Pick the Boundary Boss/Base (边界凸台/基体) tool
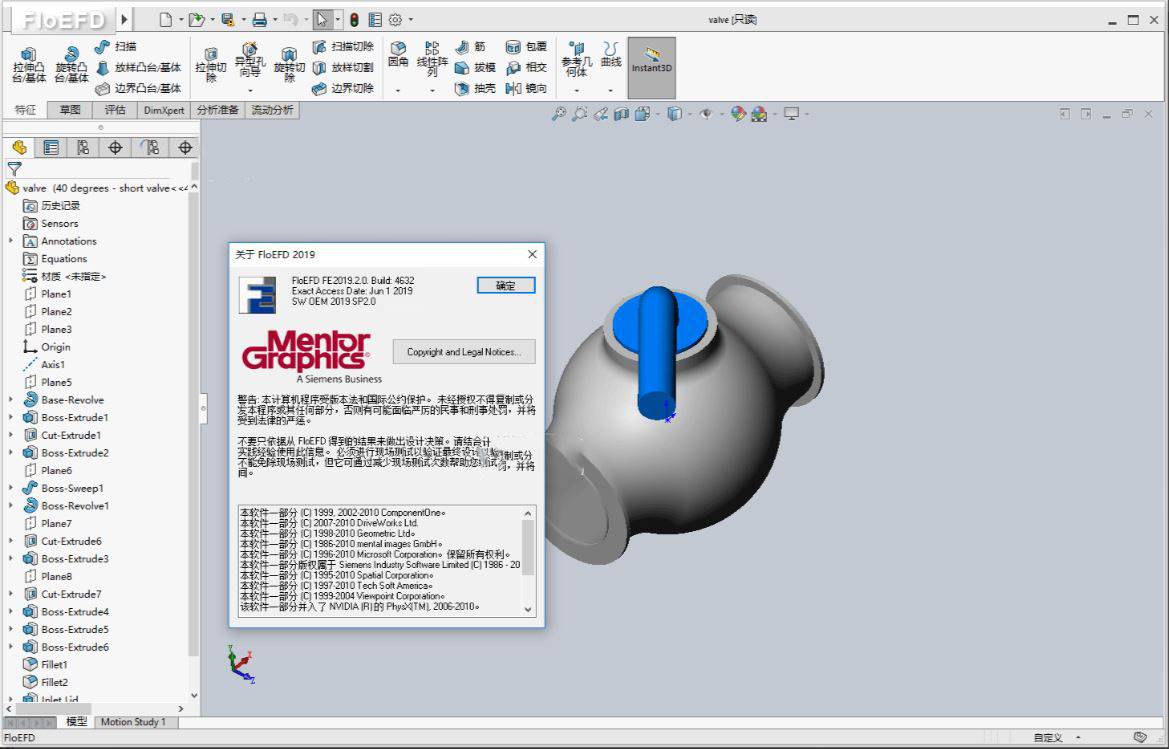 (x=139, y=89)
